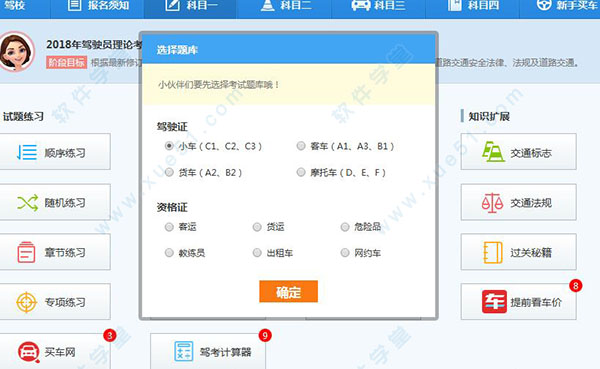Click the 章节练习 red page icon
Viewport: 600px width, 369px height.
click(x=26, y=252)
